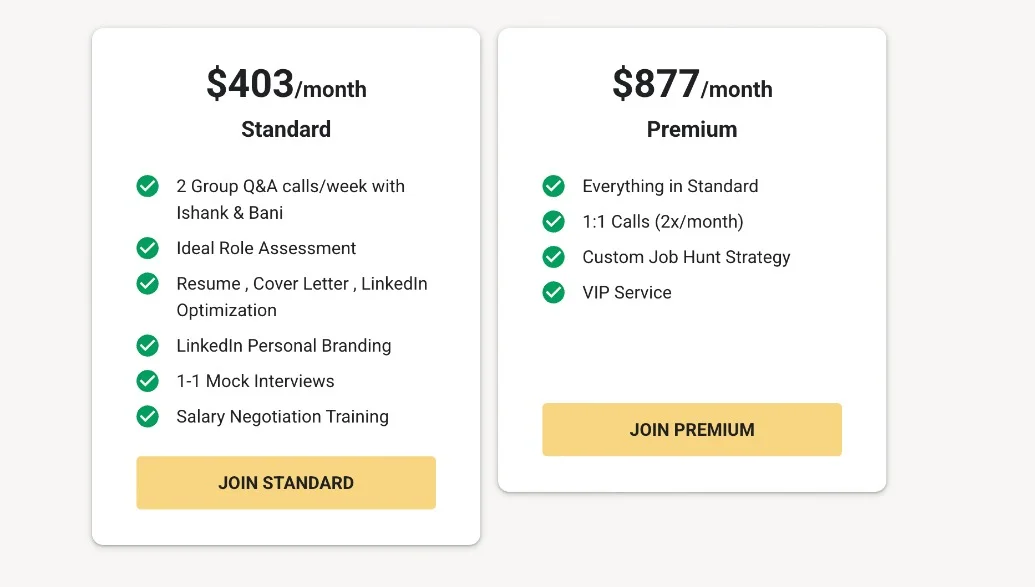
Task: Click the Salary Negotiation Training text
Action: 282,417
